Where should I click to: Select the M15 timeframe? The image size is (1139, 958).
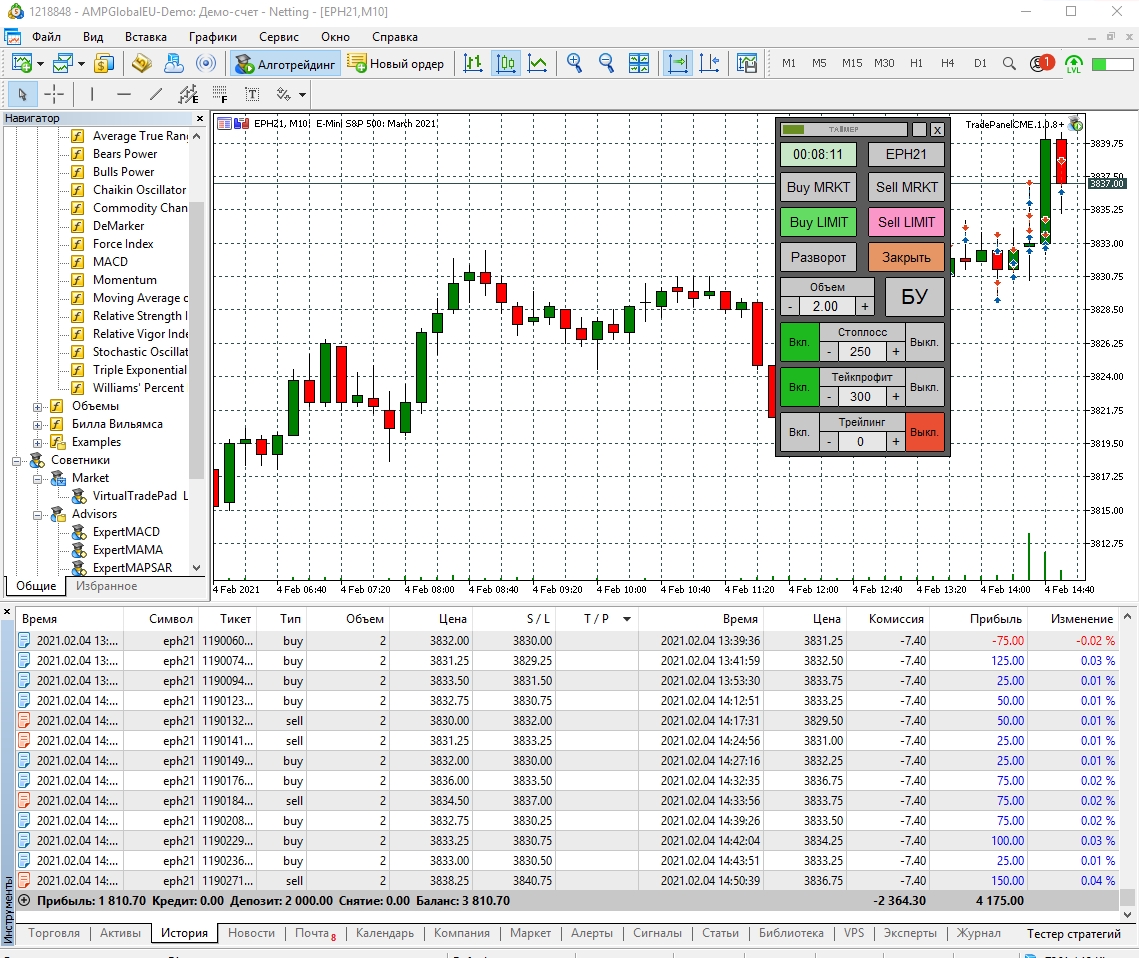coord(852,63)
